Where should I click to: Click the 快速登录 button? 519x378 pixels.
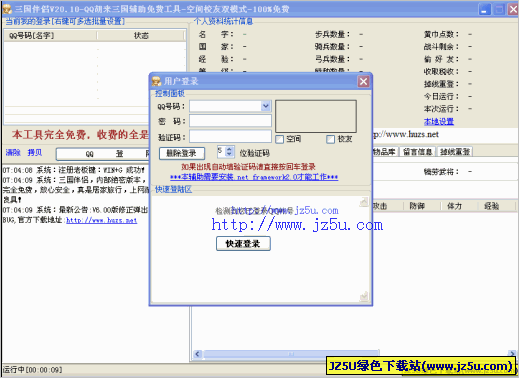click(243, 244)
